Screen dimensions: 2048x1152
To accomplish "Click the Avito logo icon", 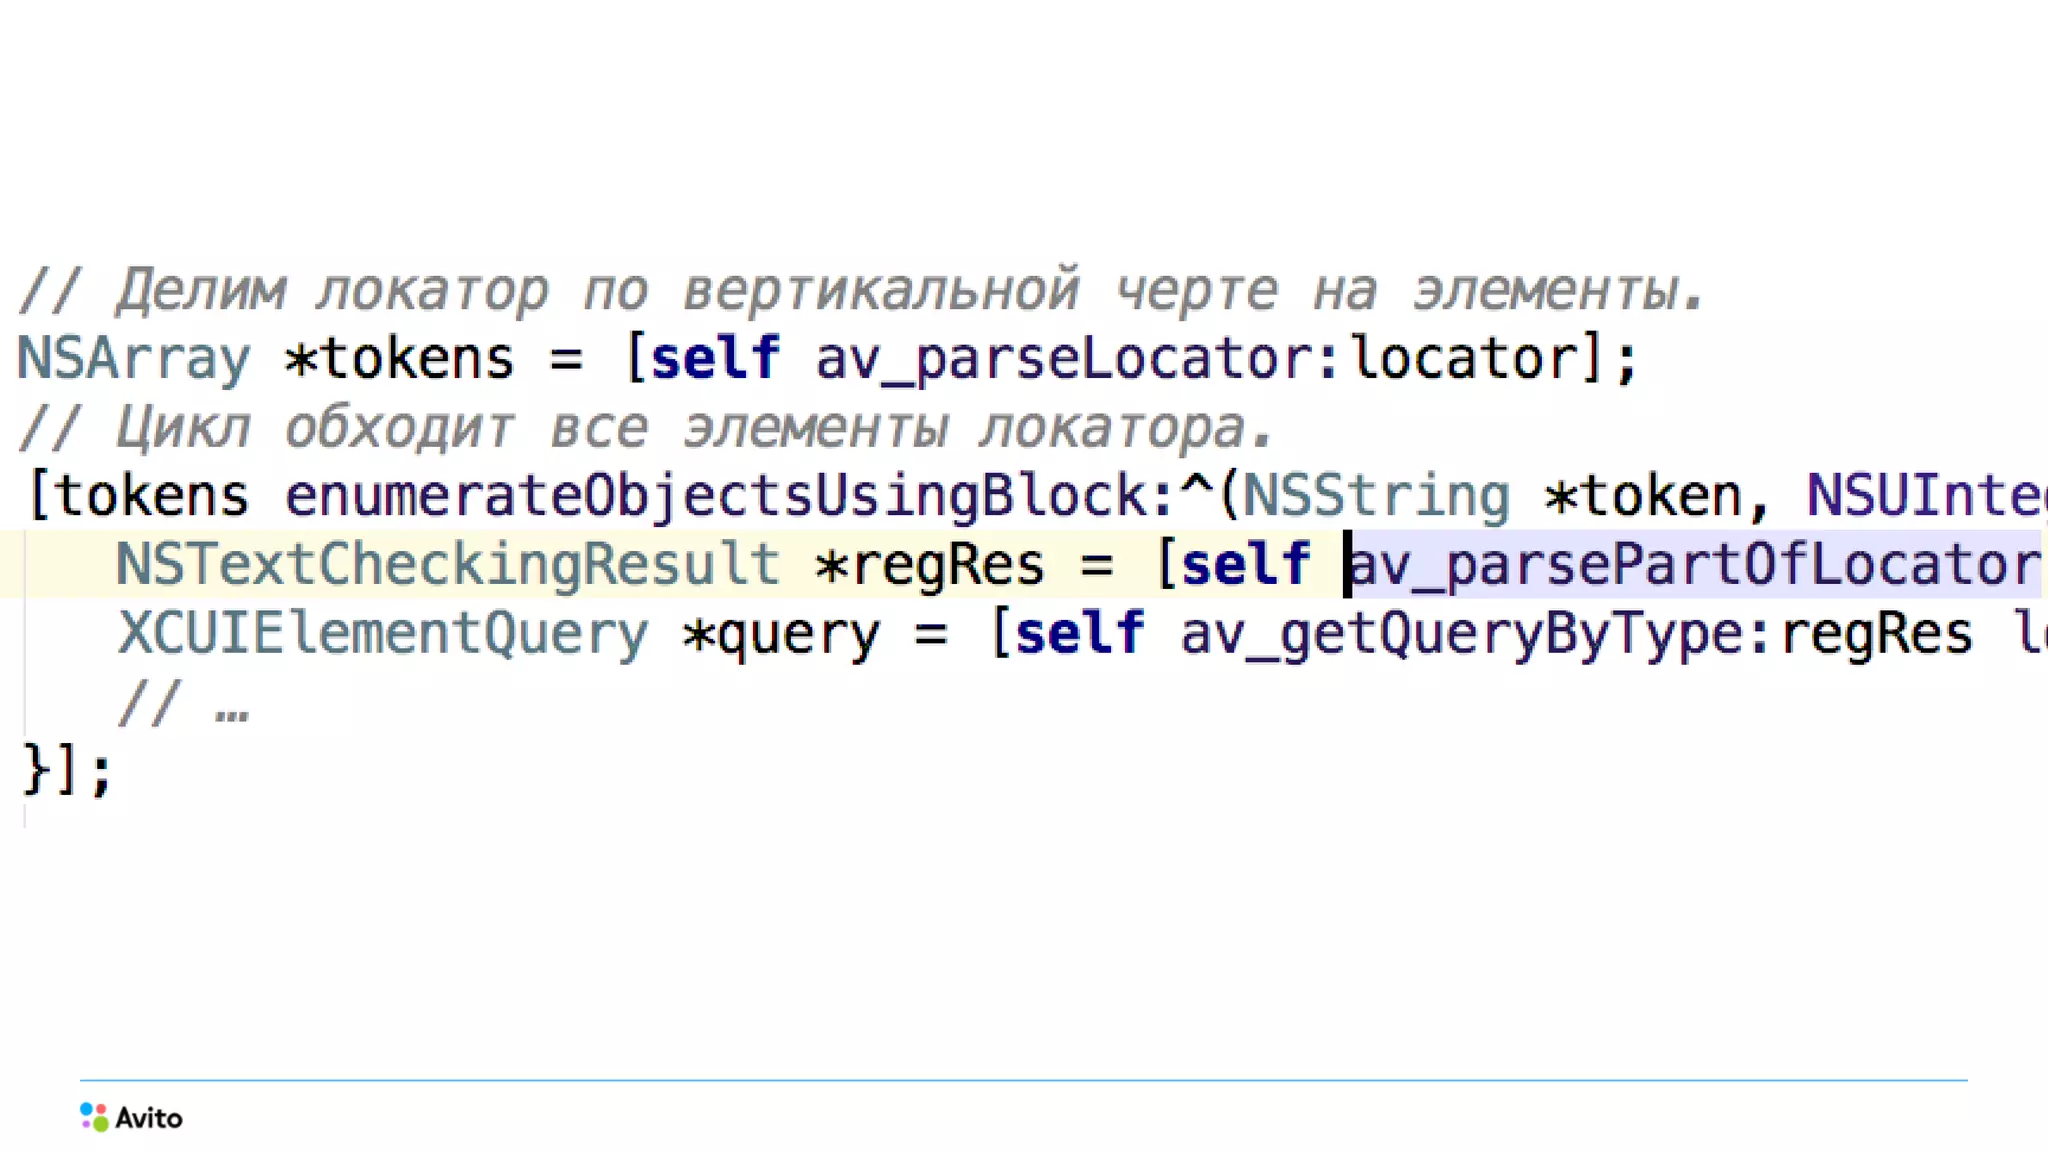I will click(94, 1117).
